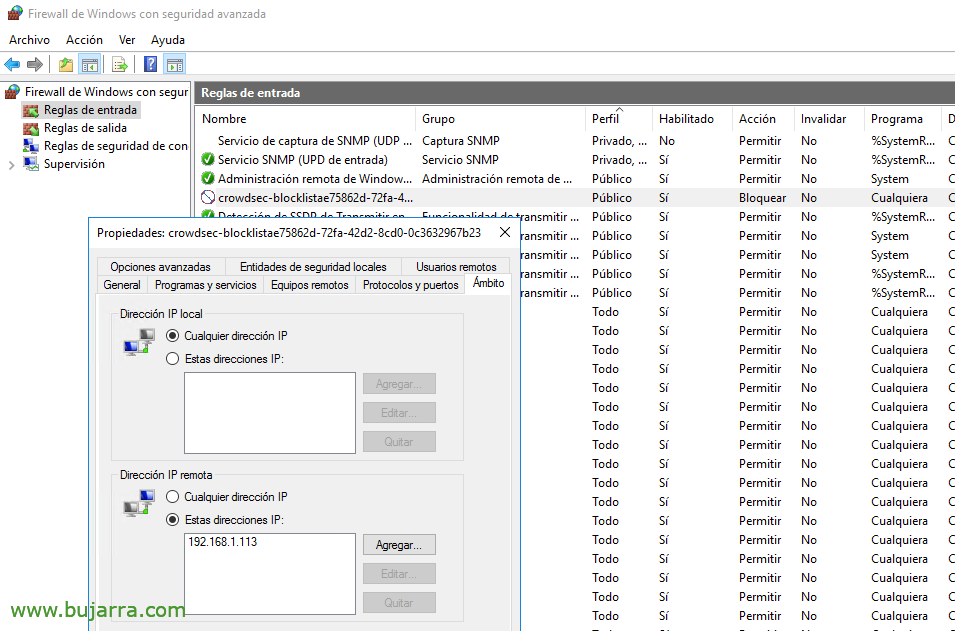This screenshot has height=631, width=955.
Task: Click Editar button for remote IP addresses
Action: 399,574
